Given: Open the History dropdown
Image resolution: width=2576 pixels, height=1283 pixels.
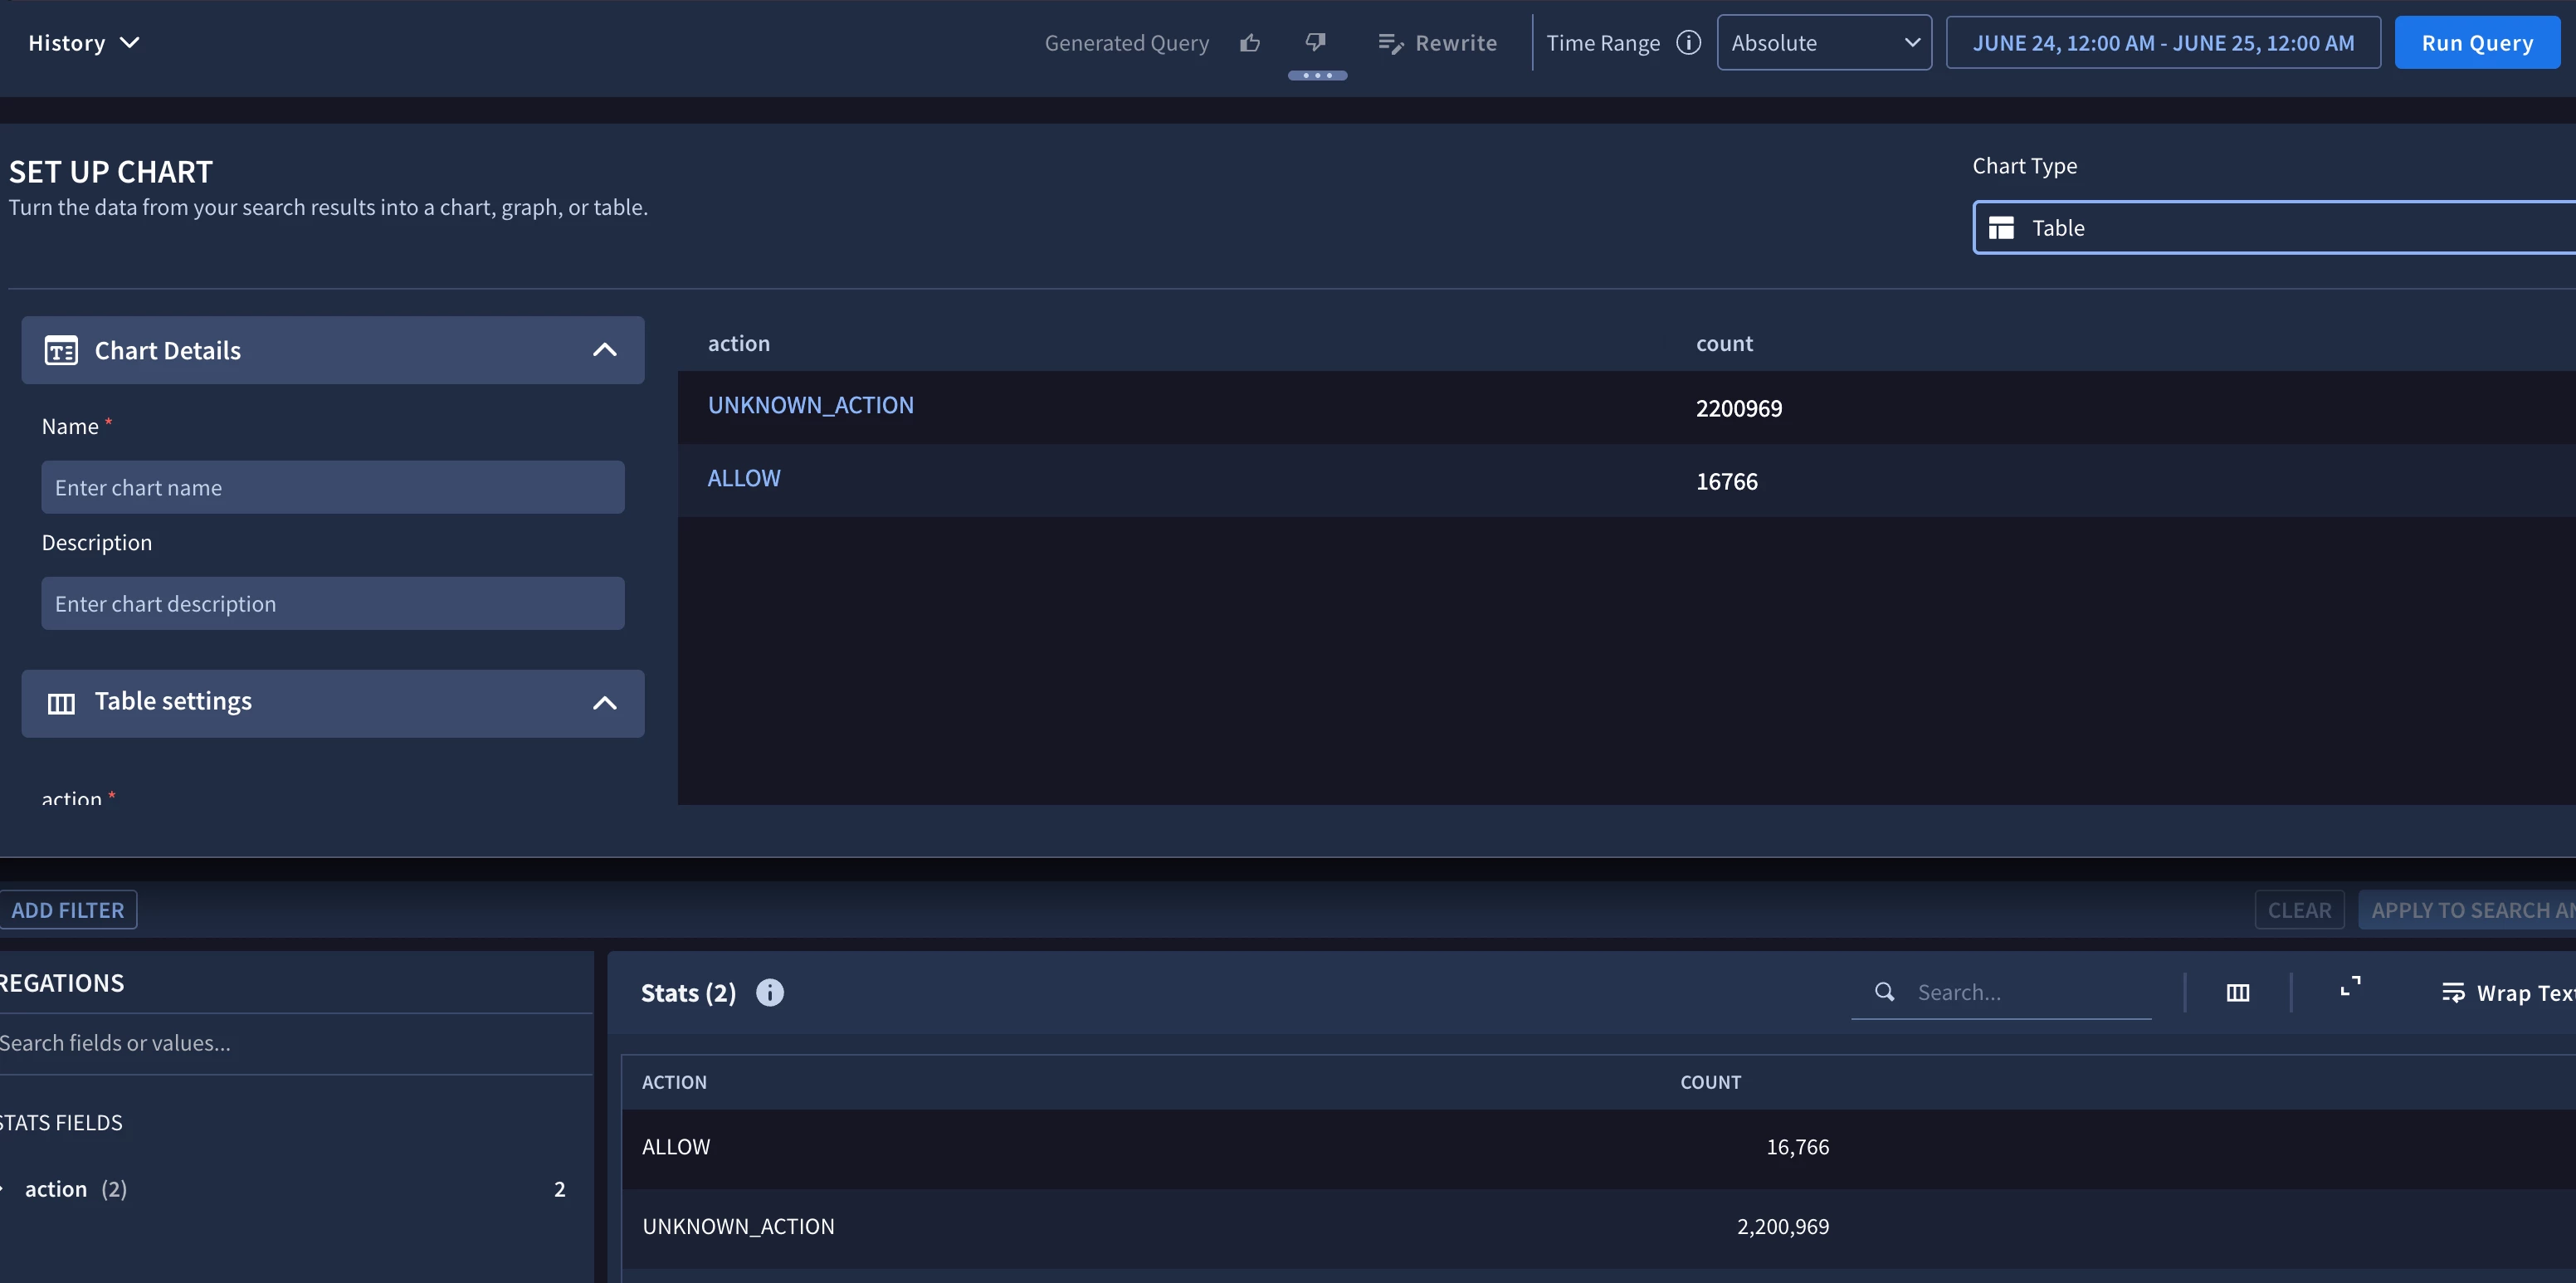Looking at the screenshot, I should pos(84,43).
